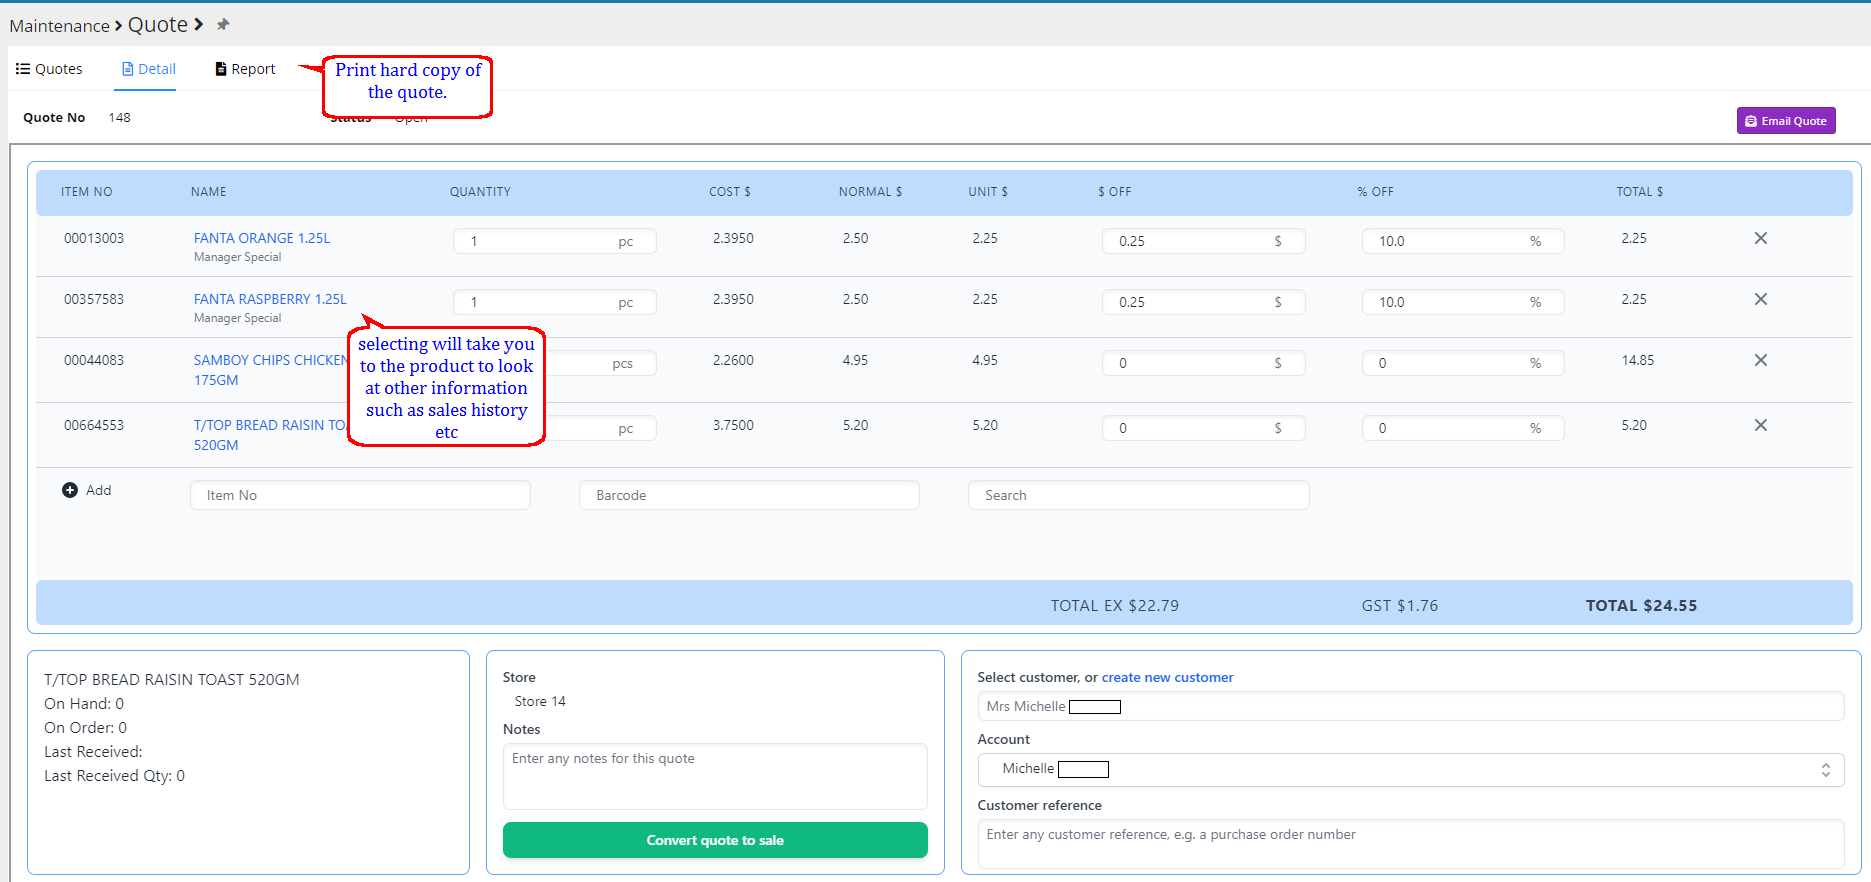Focus the Barcode input field

(x=749, y=495)
